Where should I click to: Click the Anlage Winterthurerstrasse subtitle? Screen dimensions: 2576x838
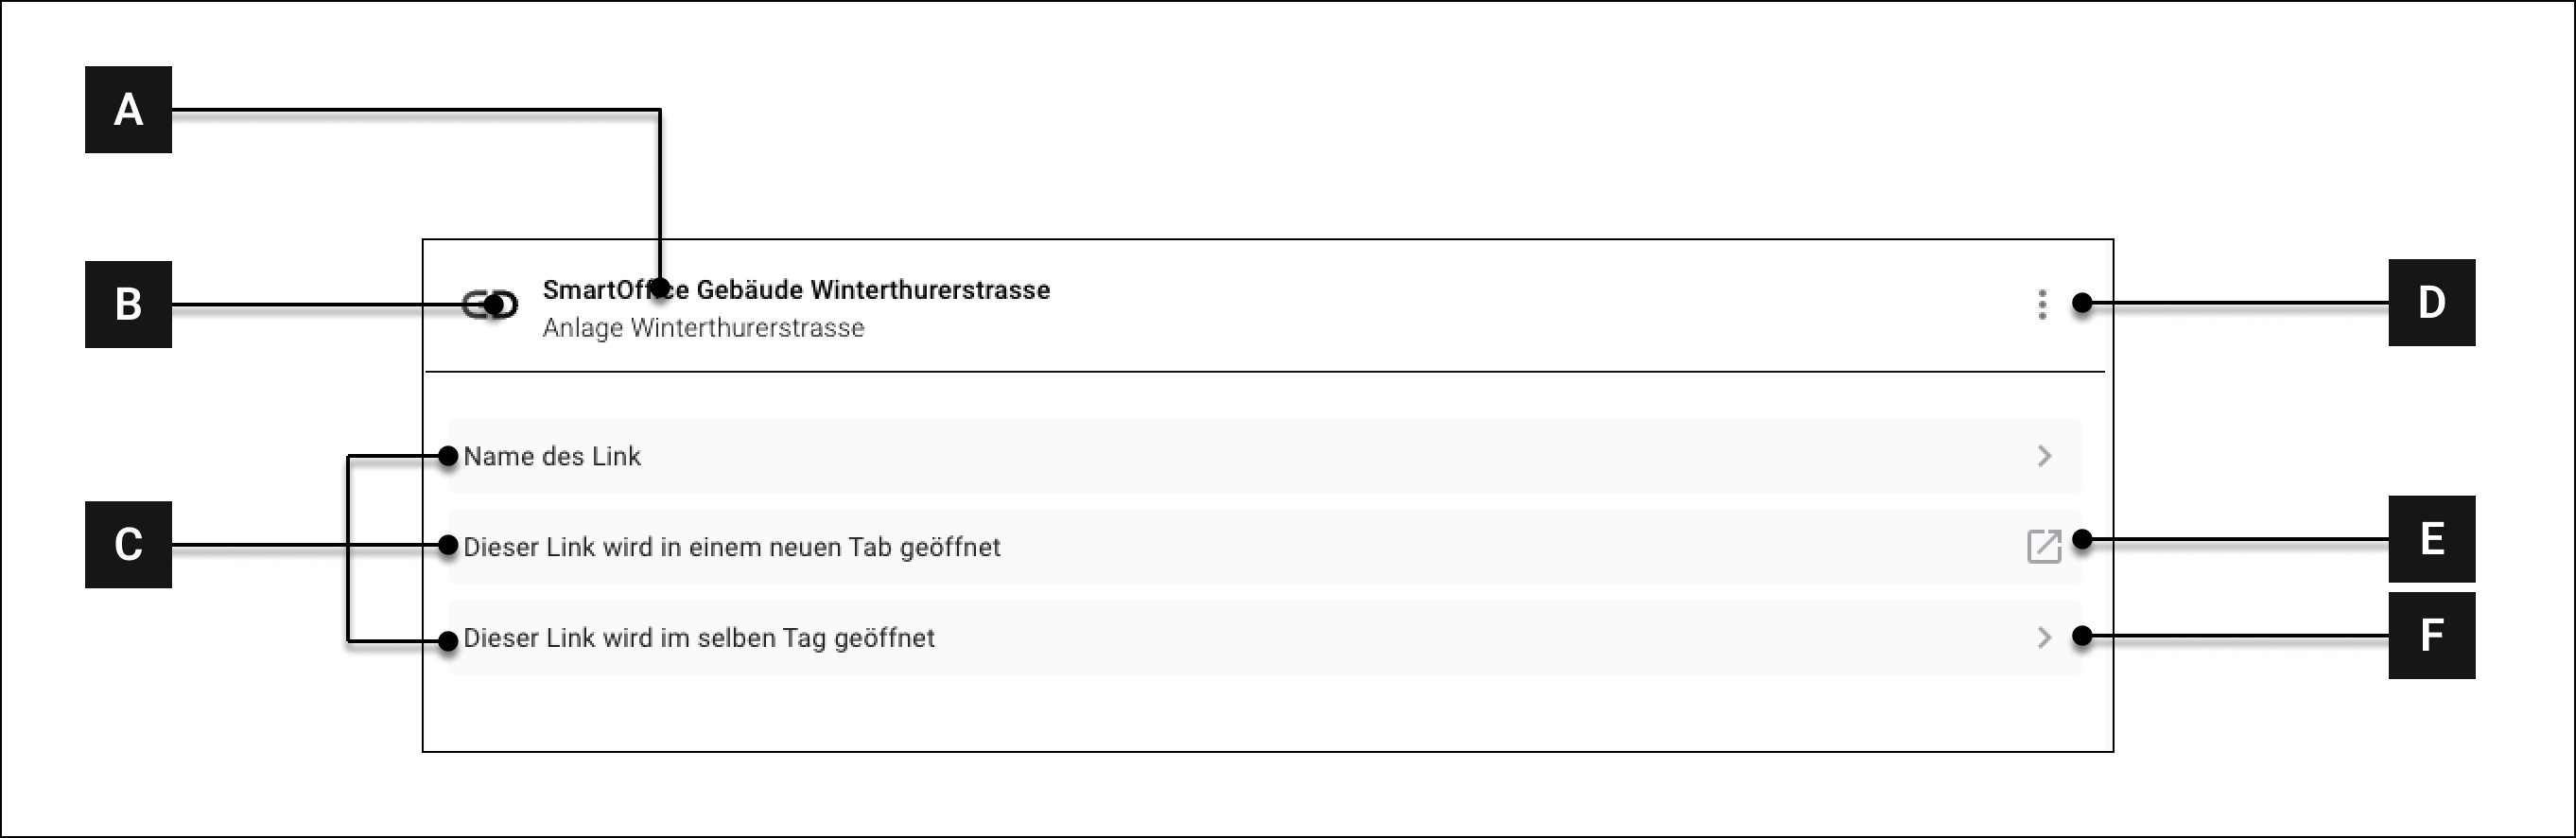[x=703, y=328]
